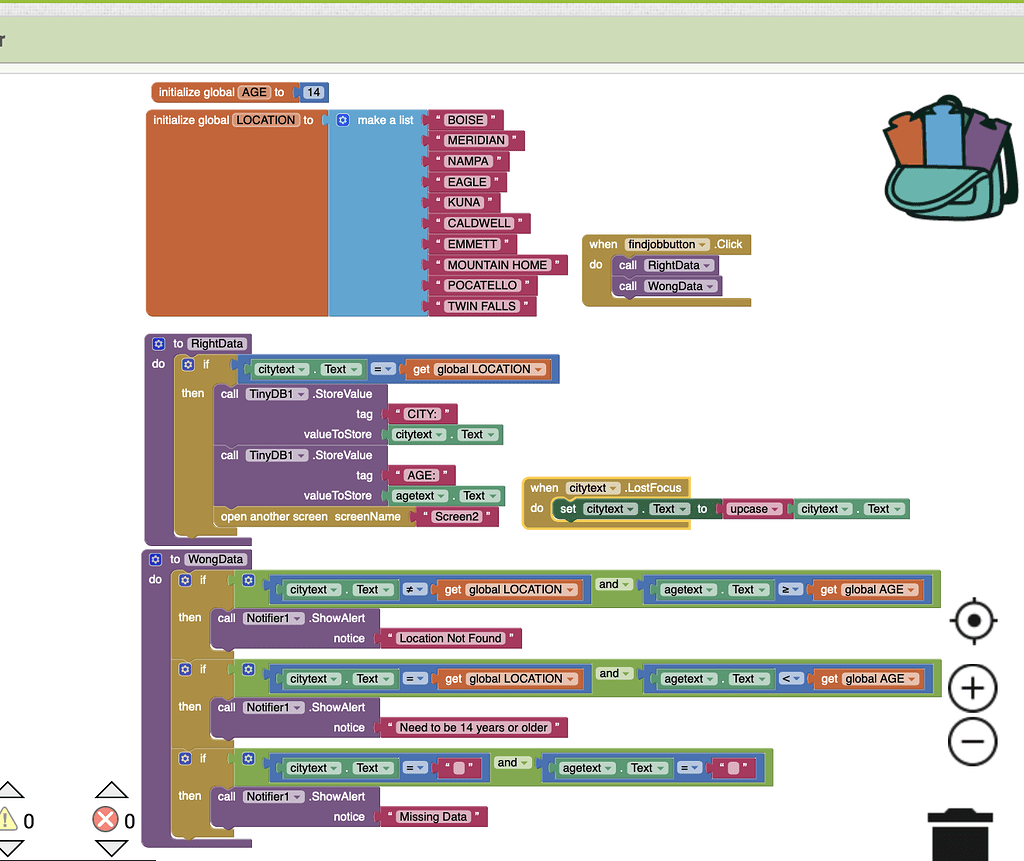Open the upcase dropdown in the LostFocus handler
This screenshot has height=861, width=1024.
point(777,508)
